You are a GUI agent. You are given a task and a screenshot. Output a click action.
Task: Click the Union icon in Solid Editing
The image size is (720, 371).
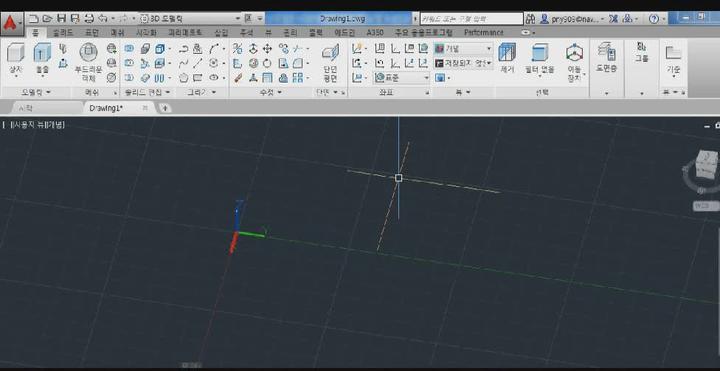[129, 48]
